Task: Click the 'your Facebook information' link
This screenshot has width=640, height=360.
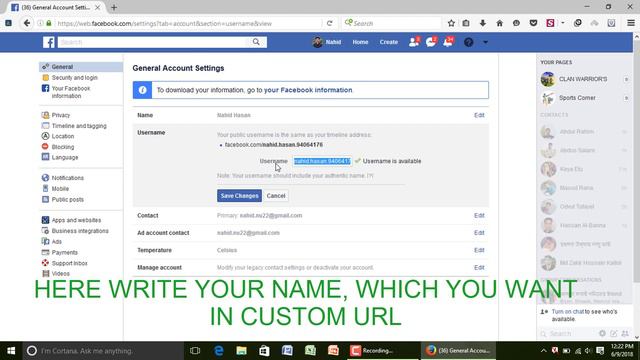Action: tap(308, 90)
